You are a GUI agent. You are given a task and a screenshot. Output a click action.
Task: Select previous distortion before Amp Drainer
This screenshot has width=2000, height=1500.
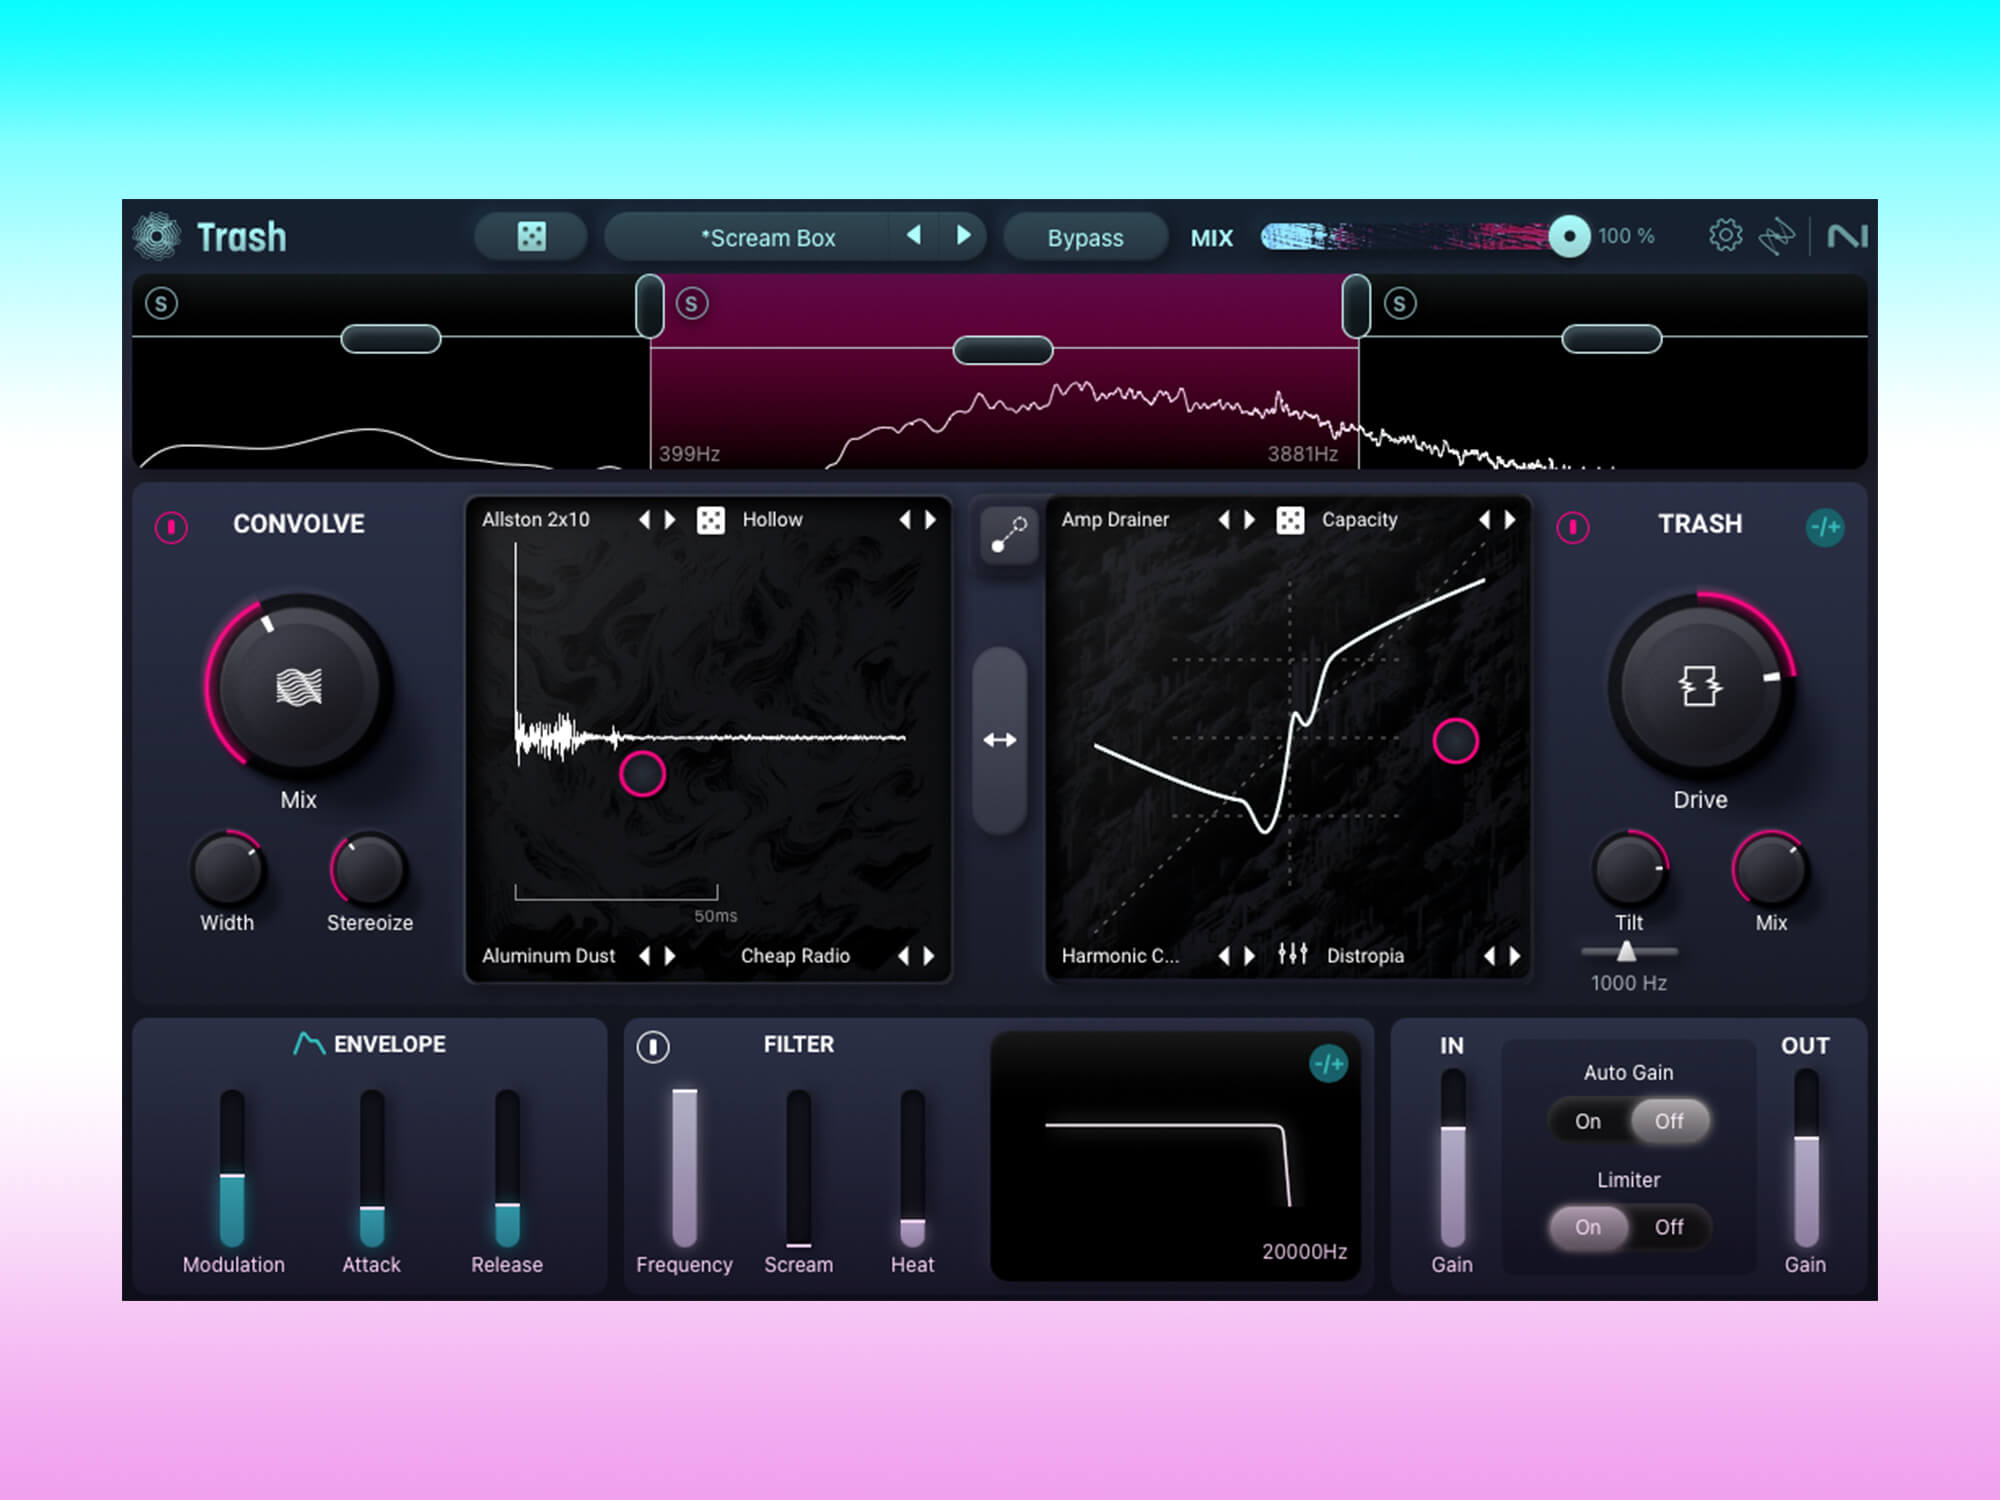click(1223, 520)
